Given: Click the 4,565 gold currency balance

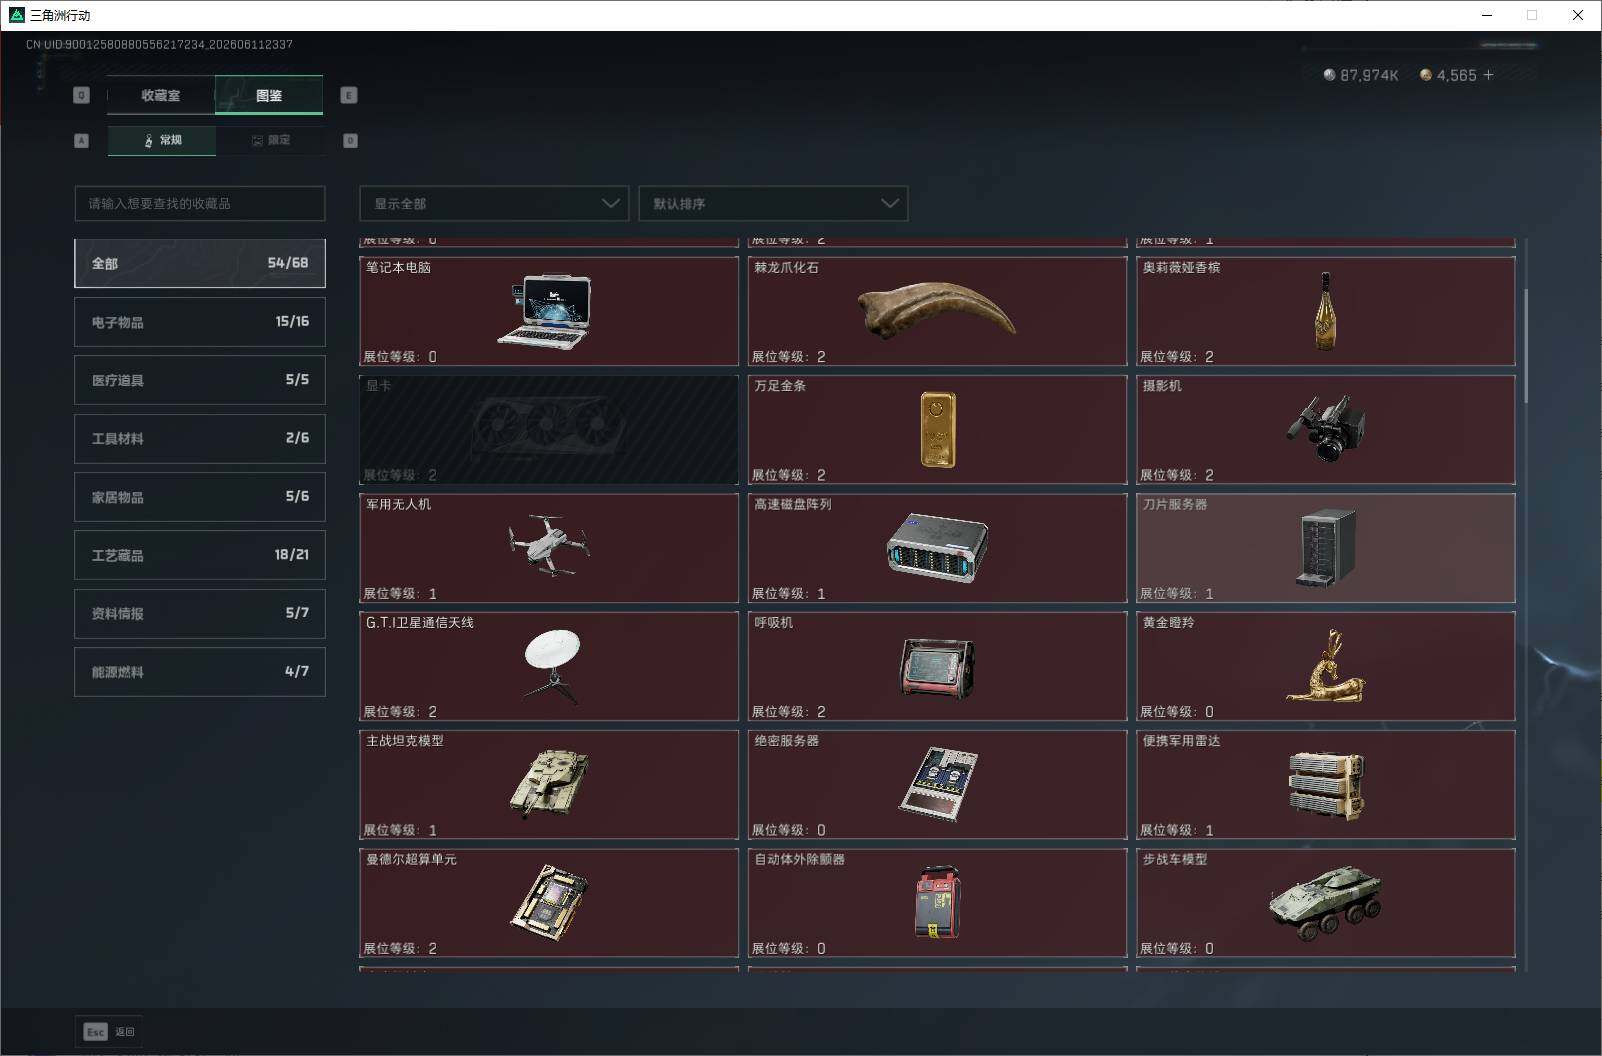Looking at the screenshot, I should (1456, 75).
